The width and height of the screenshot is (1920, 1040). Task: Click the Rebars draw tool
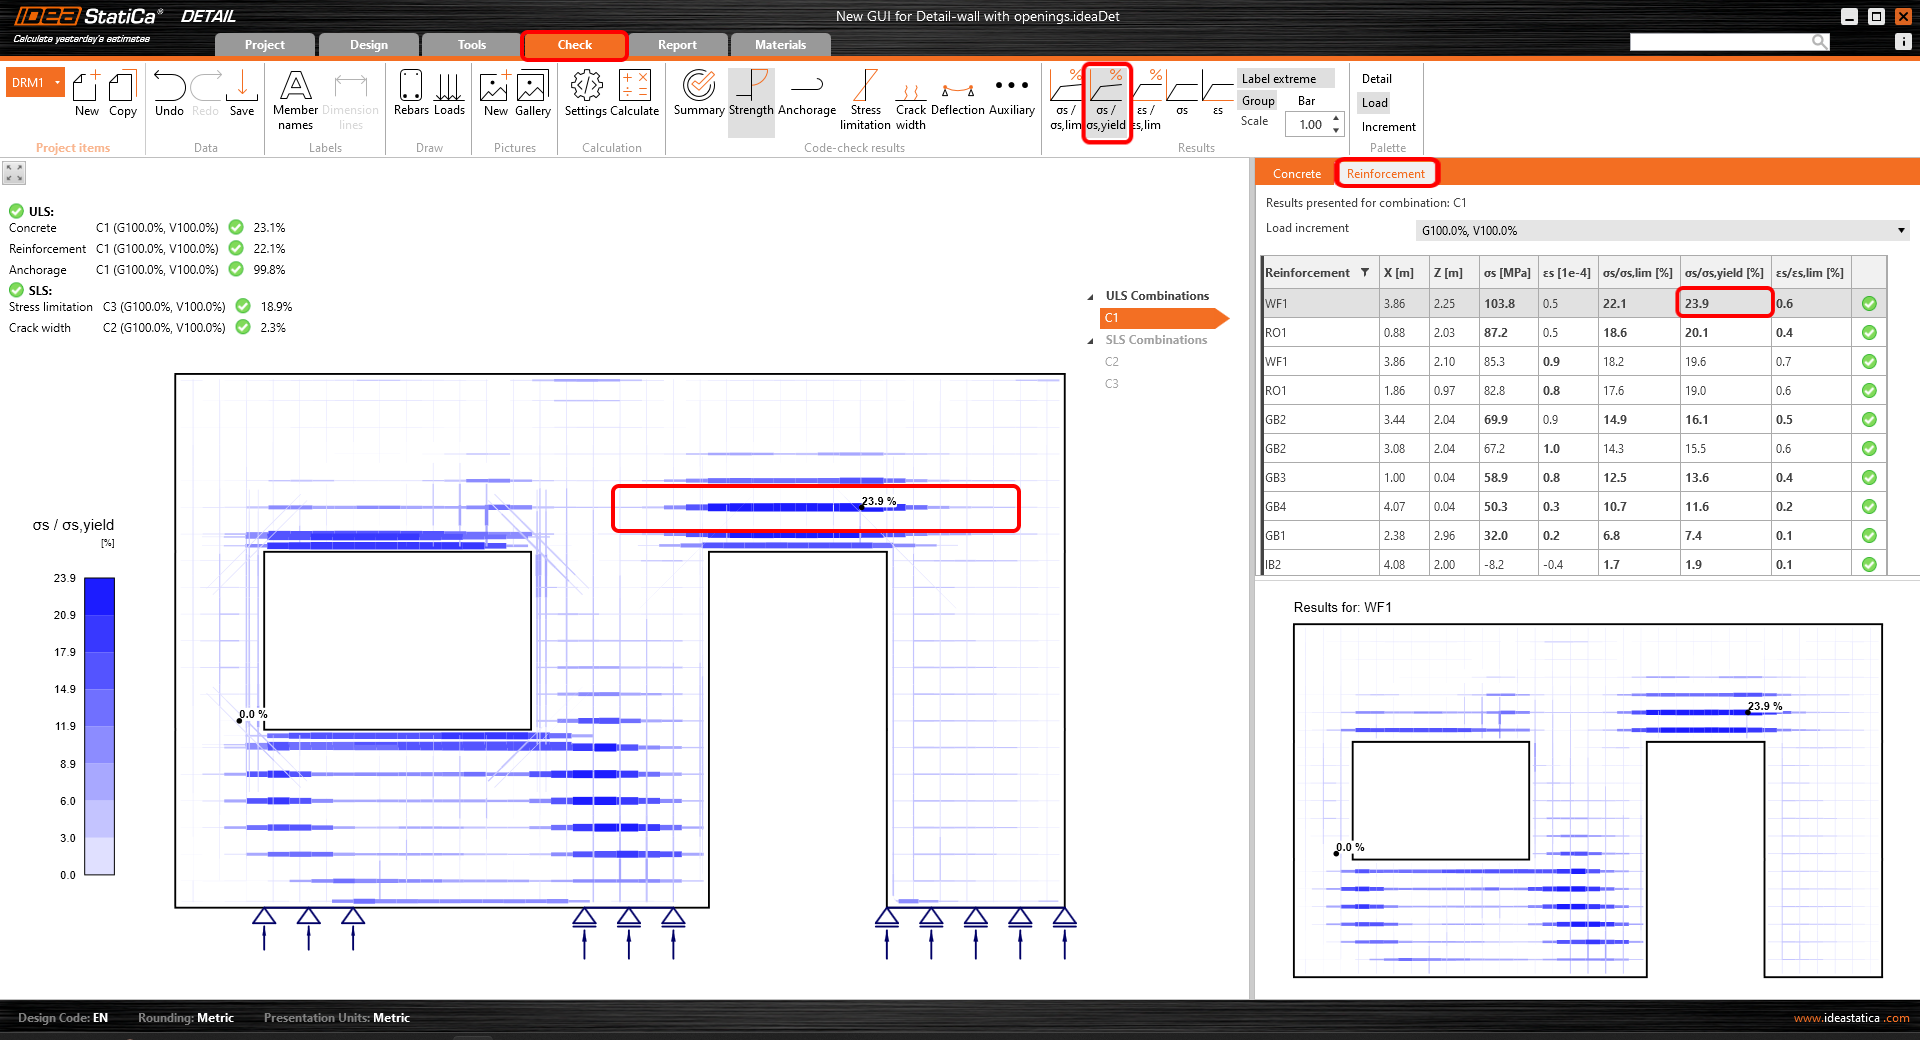coord(411,94)
